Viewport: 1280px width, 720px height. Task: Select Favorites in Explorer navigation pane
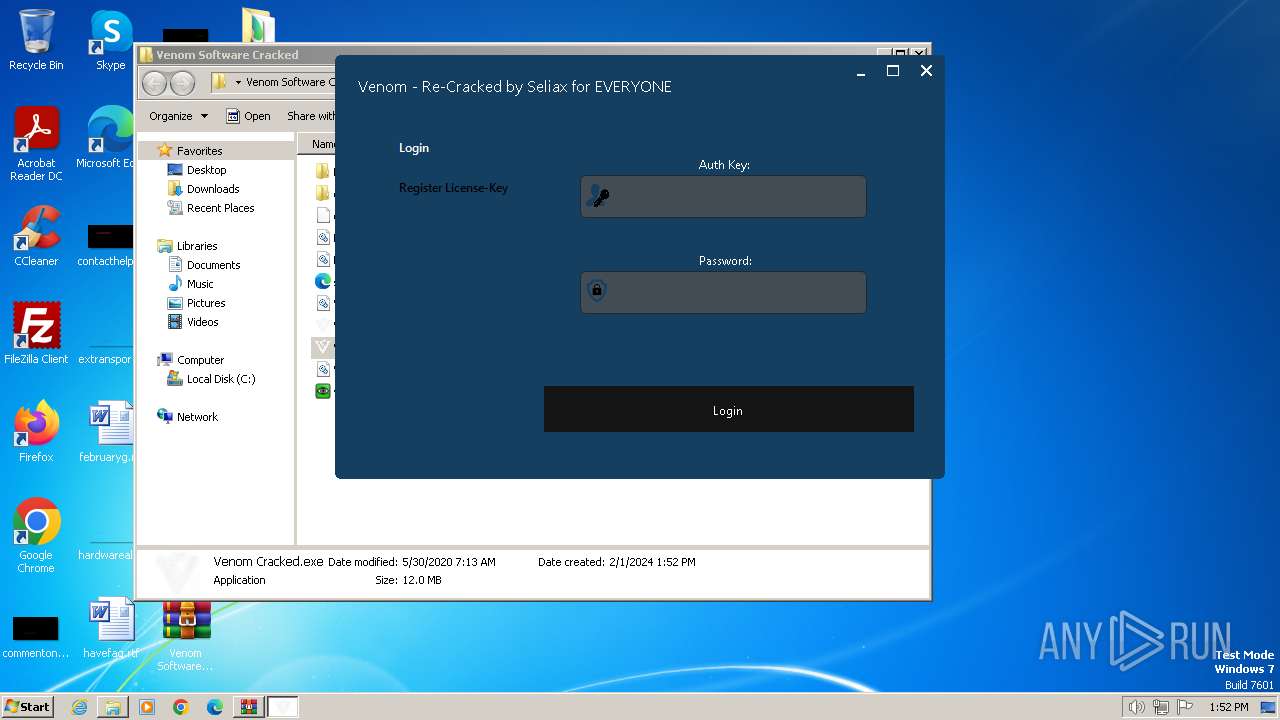(199, 151)
